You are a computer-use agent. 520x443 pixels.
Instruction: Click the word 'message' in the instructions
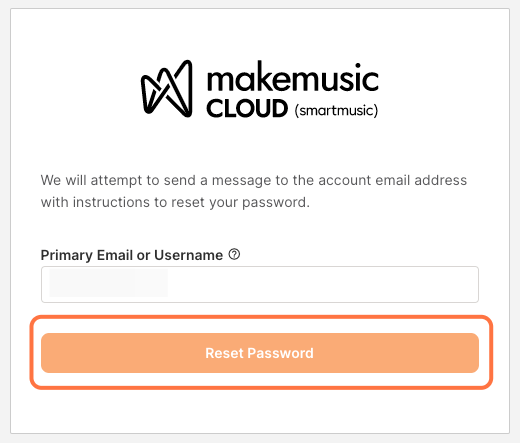click(x=242, y=181)
